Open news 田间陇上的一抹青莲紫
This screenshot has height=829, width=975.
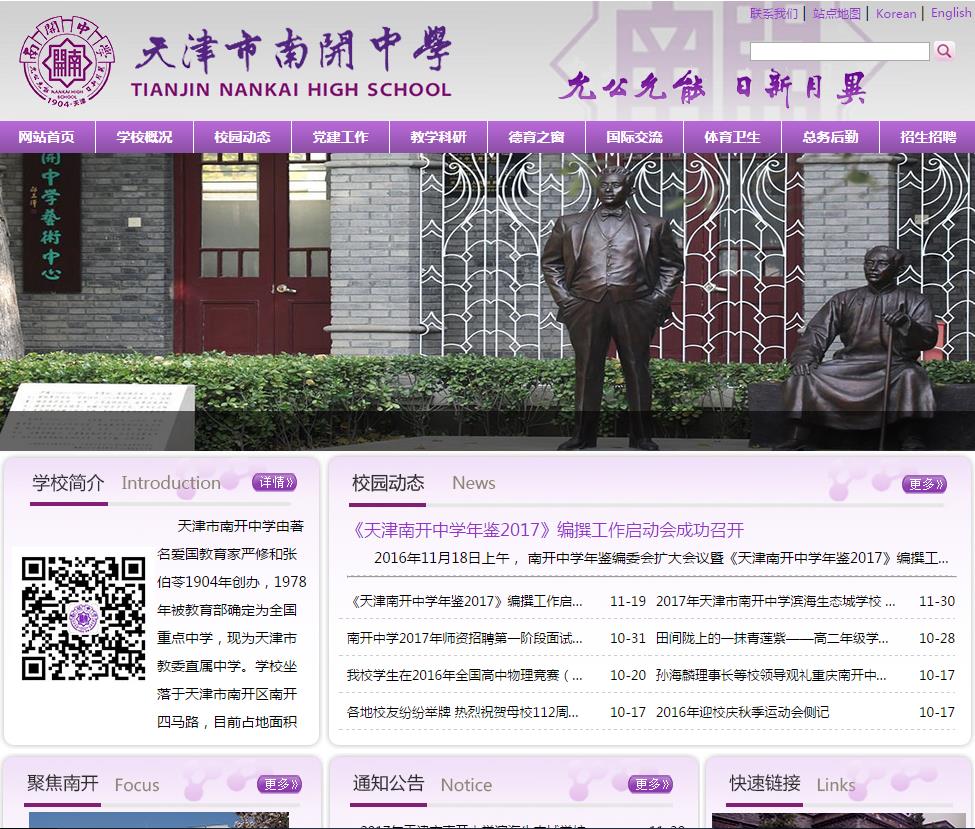coord(772,638)
